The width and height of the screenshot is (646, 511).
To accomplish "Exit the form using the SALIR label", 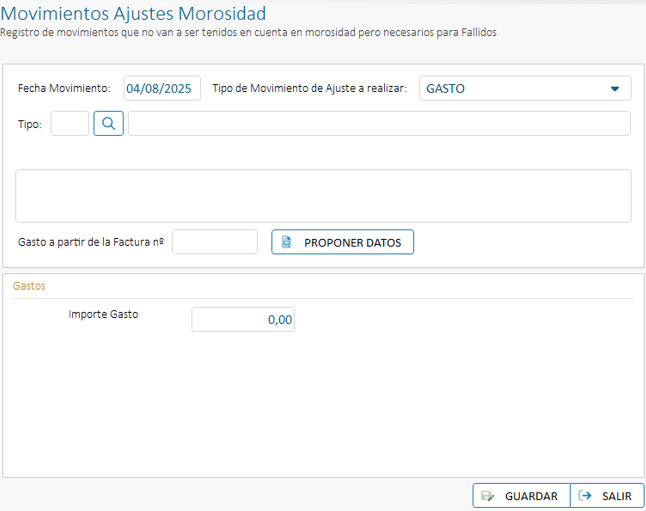I will coord(616,496).
